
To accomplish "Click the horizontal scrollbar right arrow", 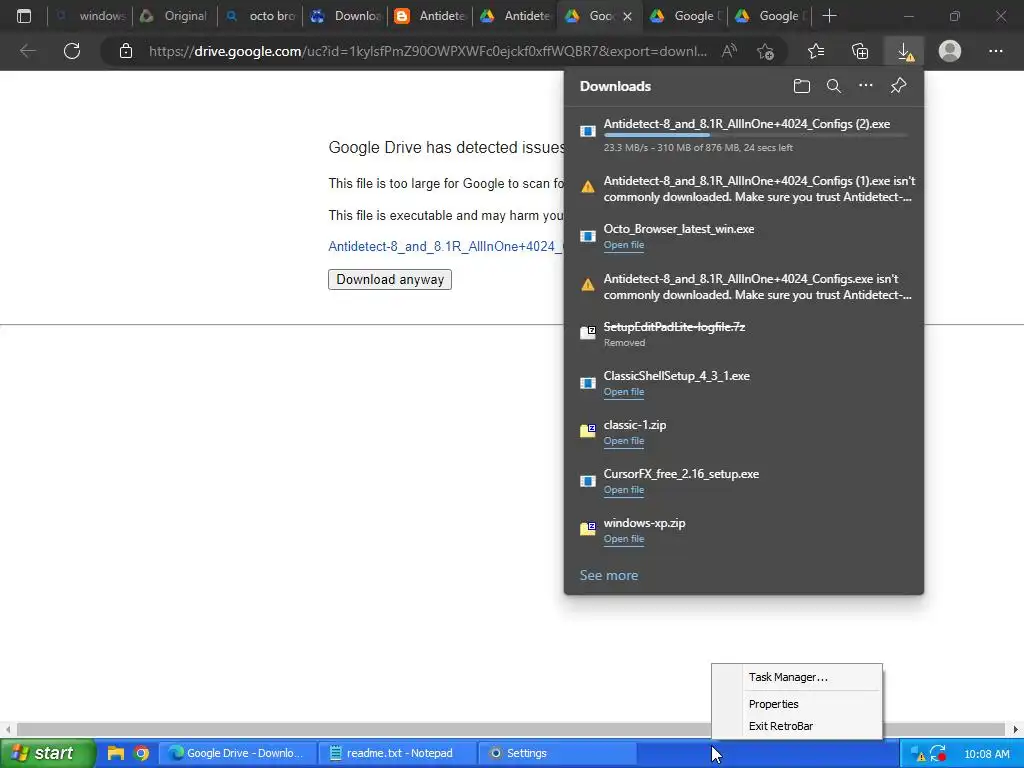I will [x=1016, y=729].
